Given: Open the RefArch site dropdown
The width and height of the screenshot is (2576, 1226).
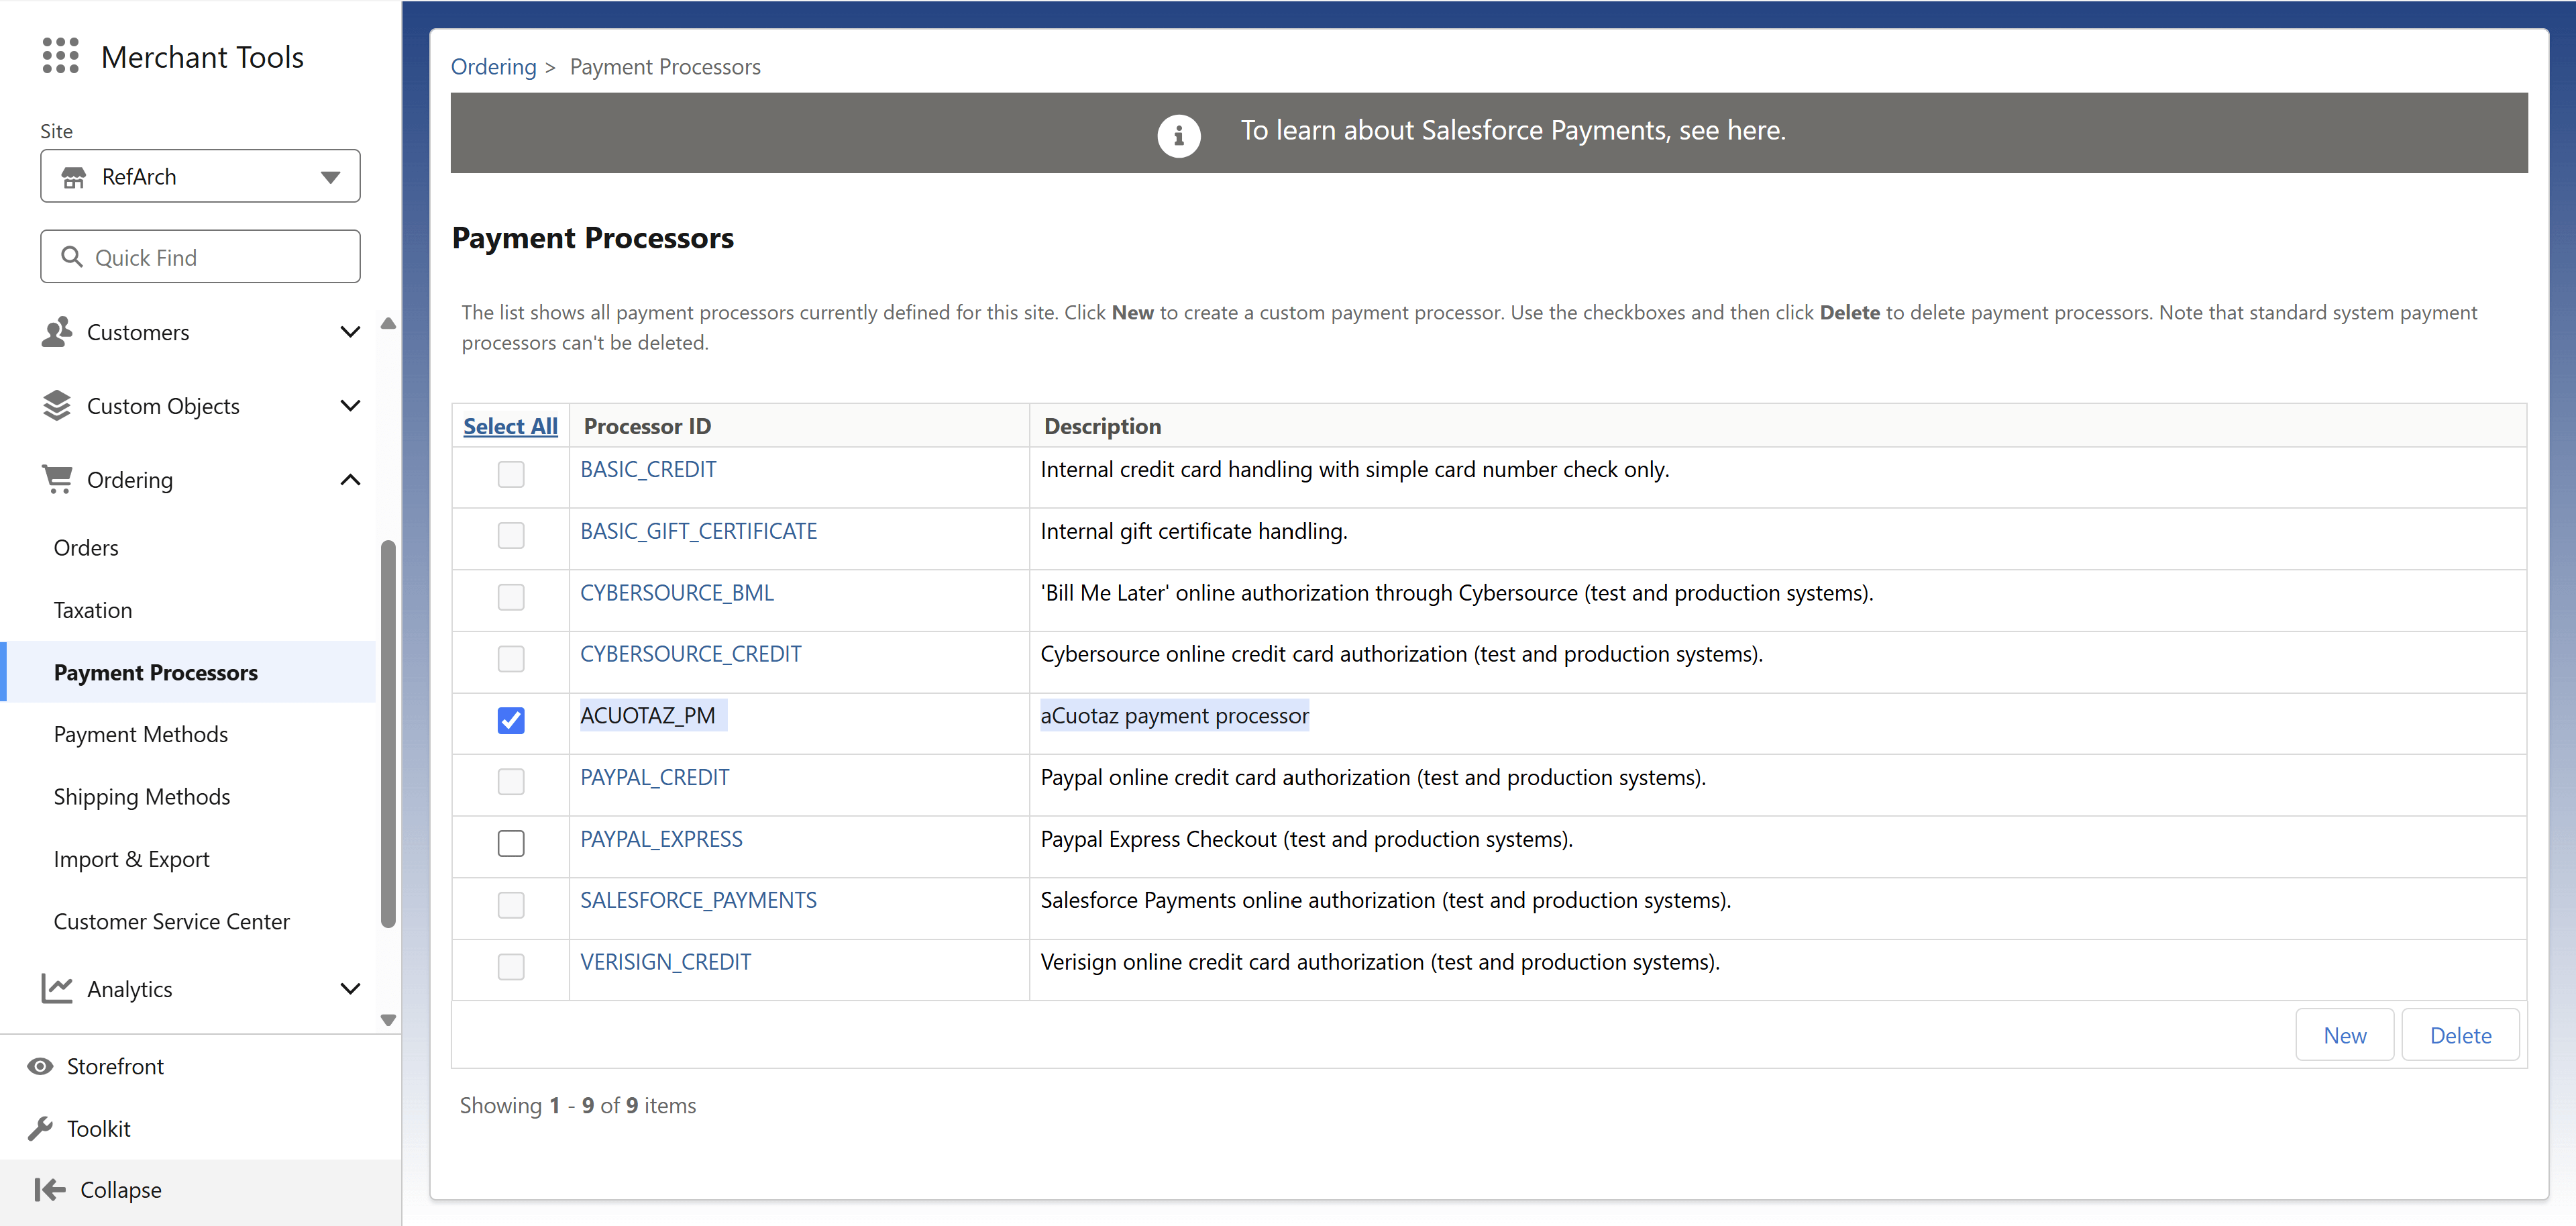Looking at the screenshot, I should [x=200, y=176].
